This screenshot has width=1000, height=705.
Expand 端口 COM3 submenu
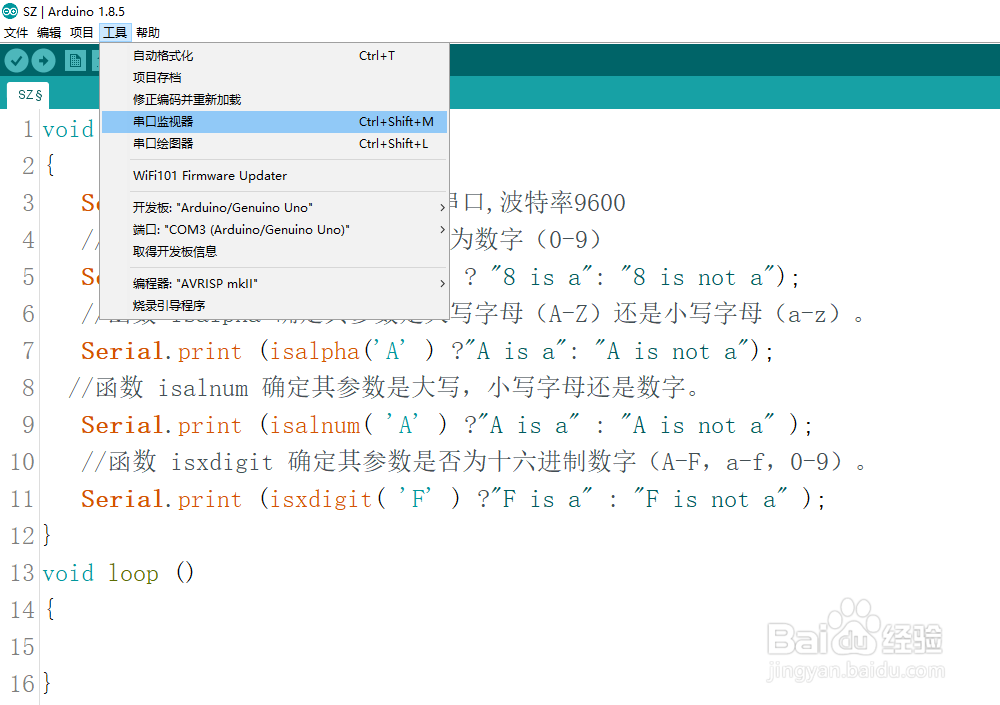(274, 229)
